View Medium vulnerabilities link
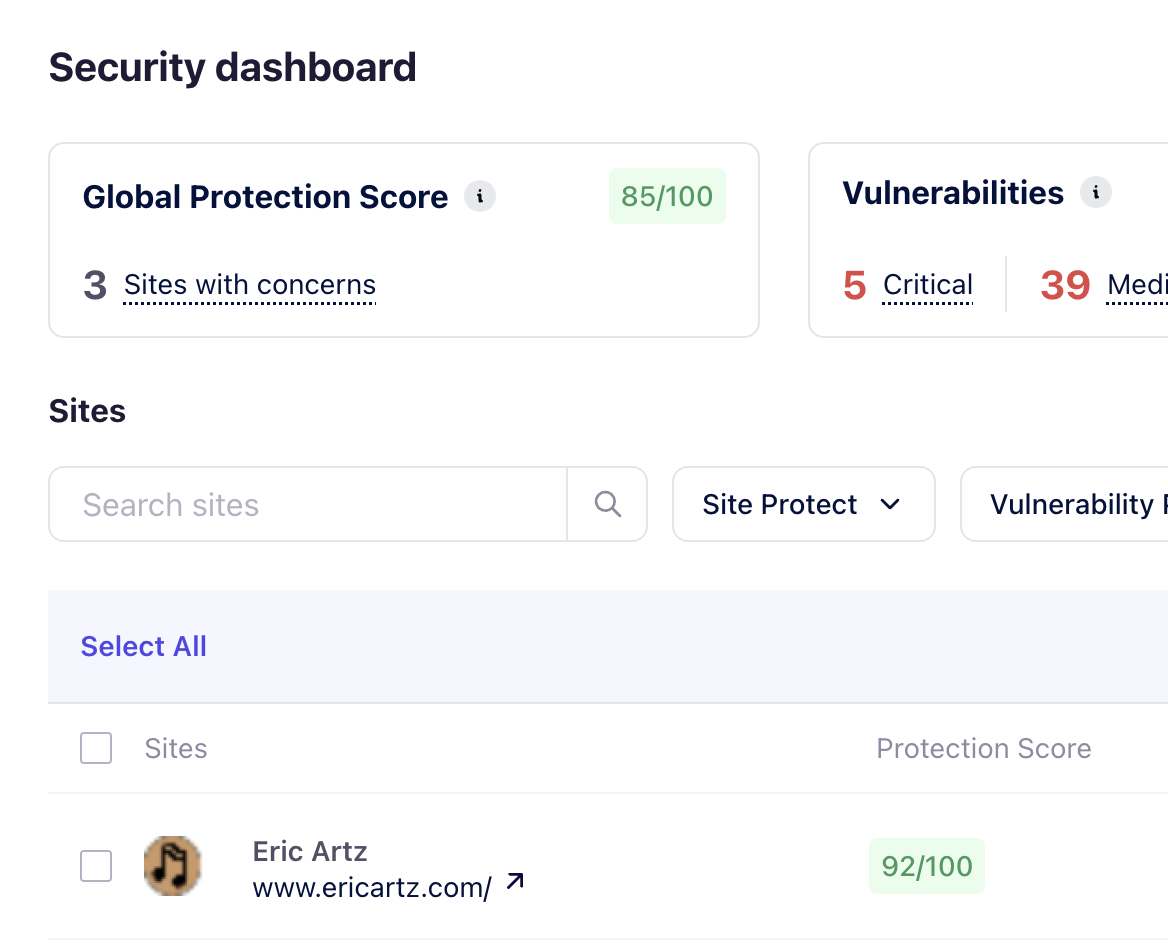The height and width of the screenshot is (946, 1168). [1137, 286]
